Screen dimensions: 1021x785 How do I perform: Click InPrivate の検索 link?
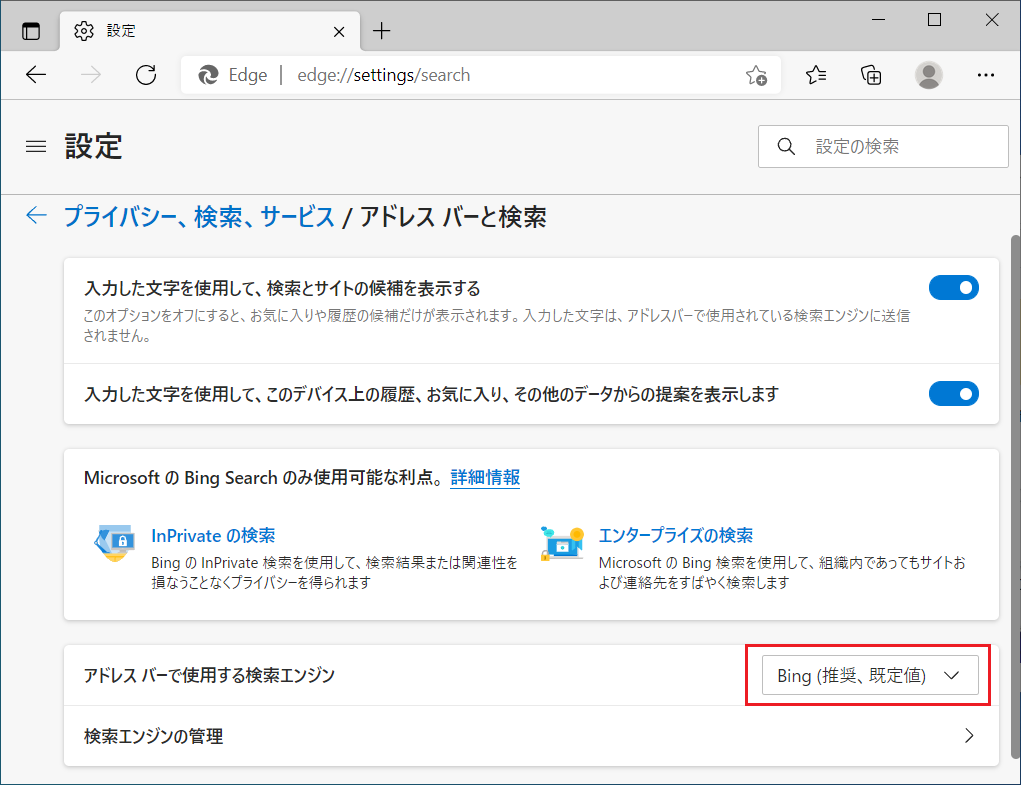click(x=213, y=536)
